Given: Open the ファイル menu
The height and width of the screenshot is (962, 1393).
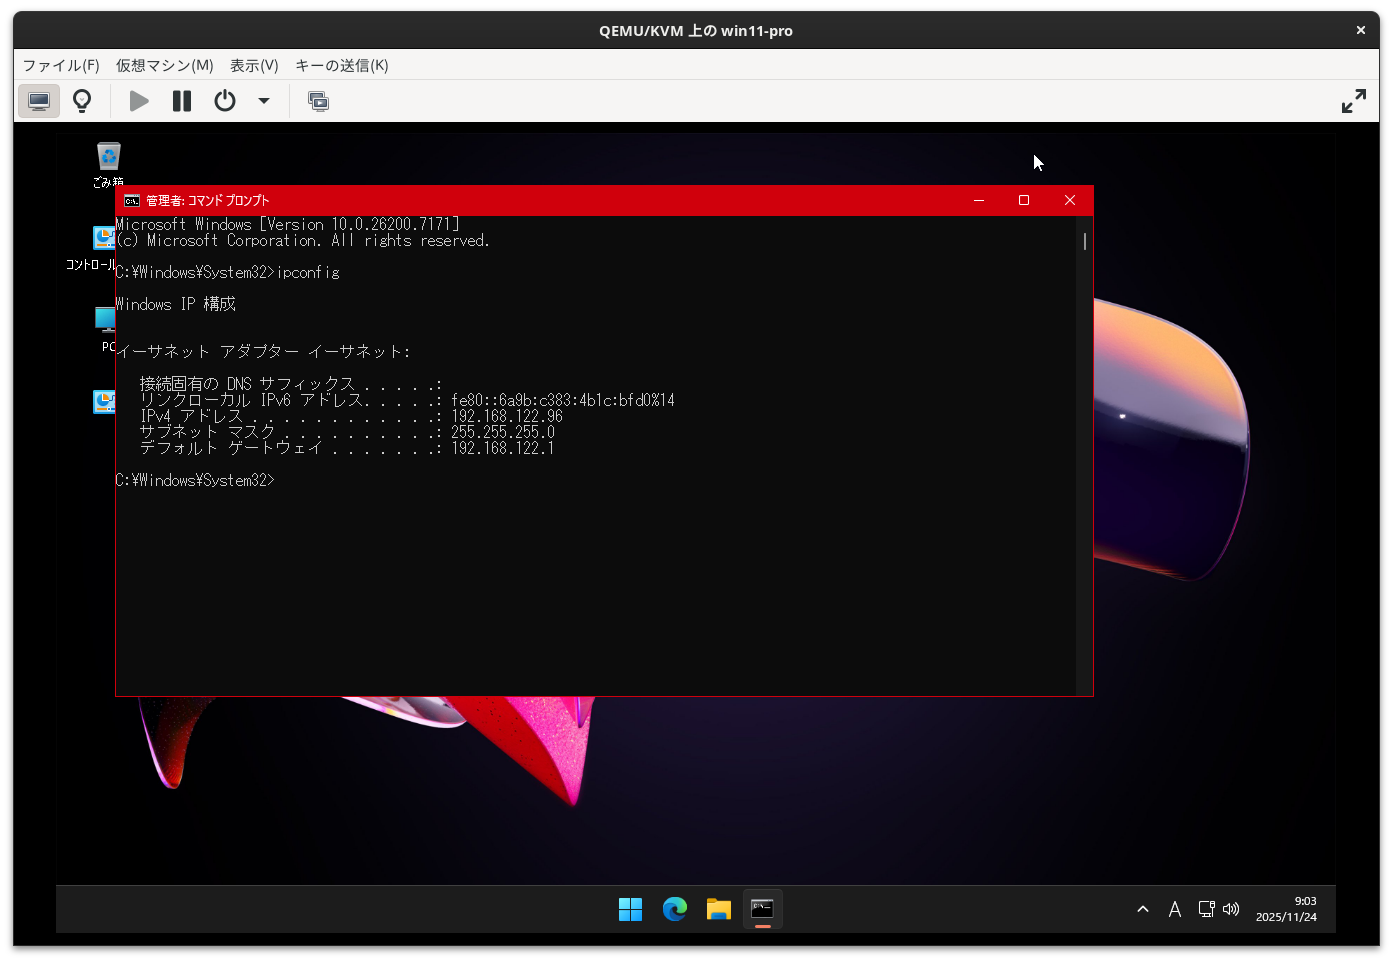Looking at the screenshot, I should click(60, 65).
